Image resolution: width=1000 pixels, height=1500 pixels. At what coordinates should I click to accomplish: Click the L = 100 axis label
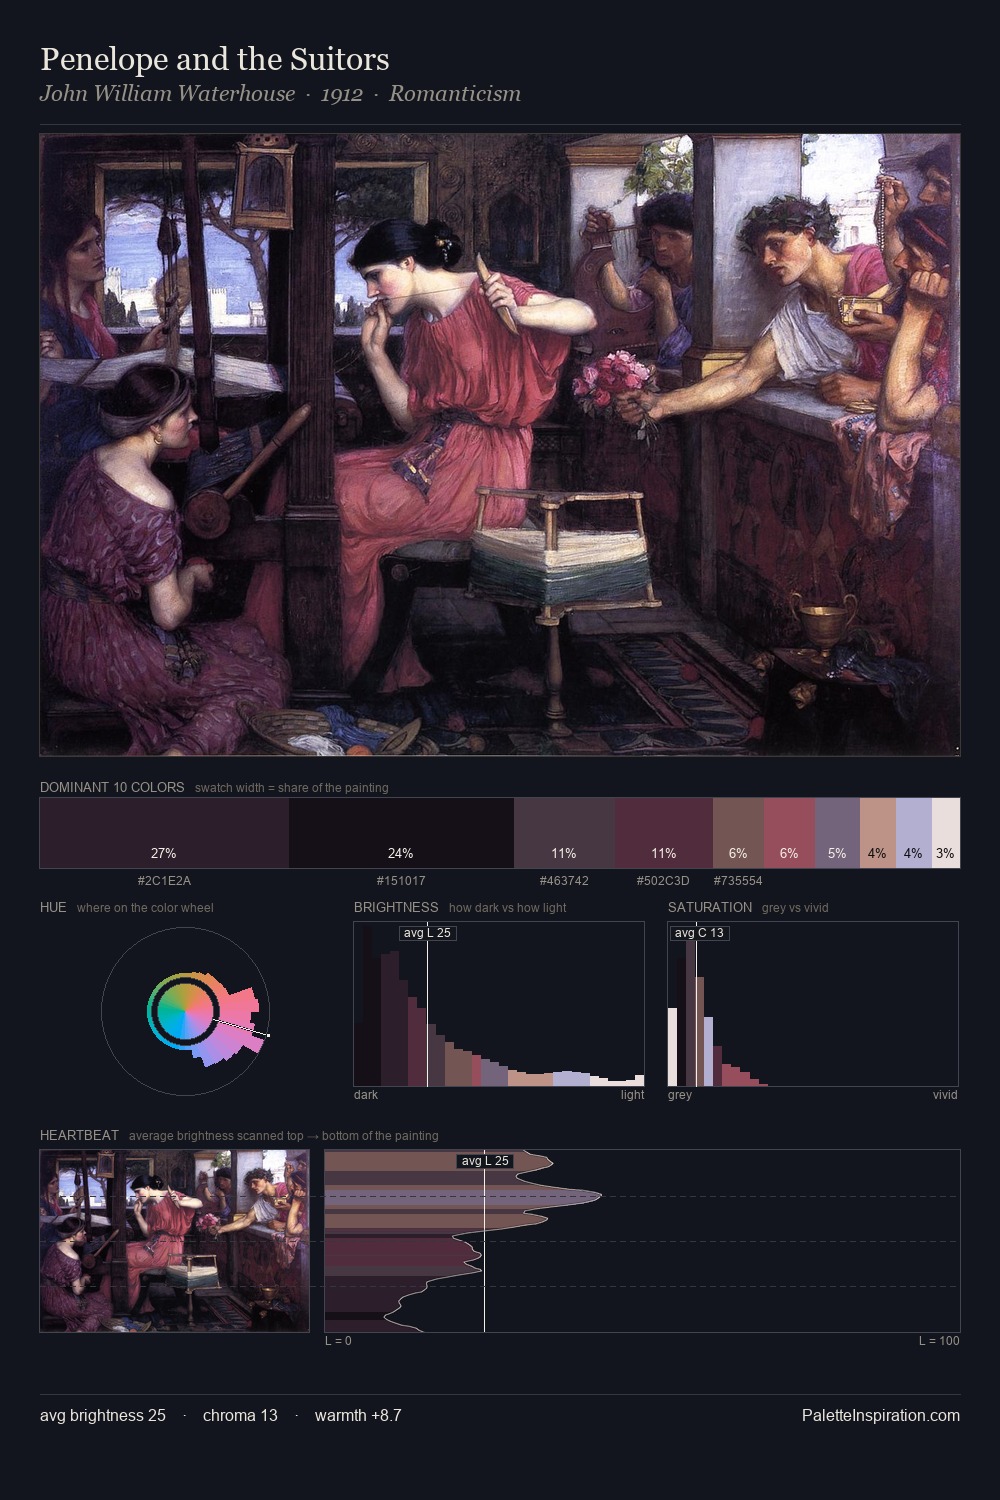tap(939, 1341)
